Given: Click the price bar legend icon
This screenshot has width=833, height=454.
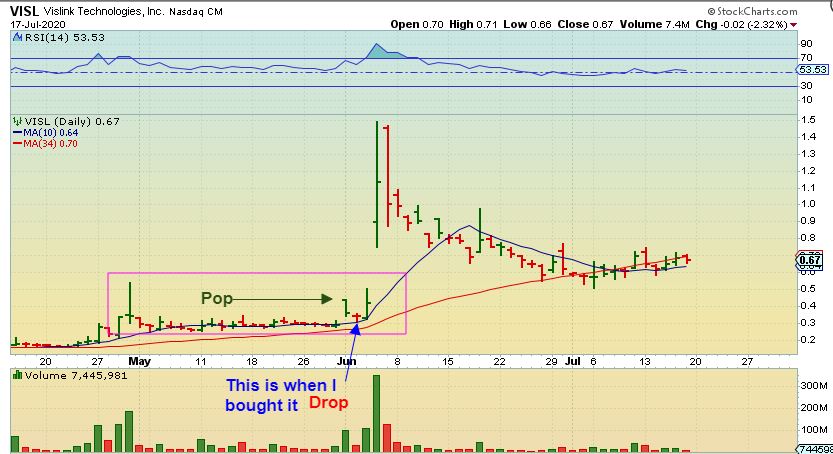Looking at the screenshot, I should pos(18,122).
